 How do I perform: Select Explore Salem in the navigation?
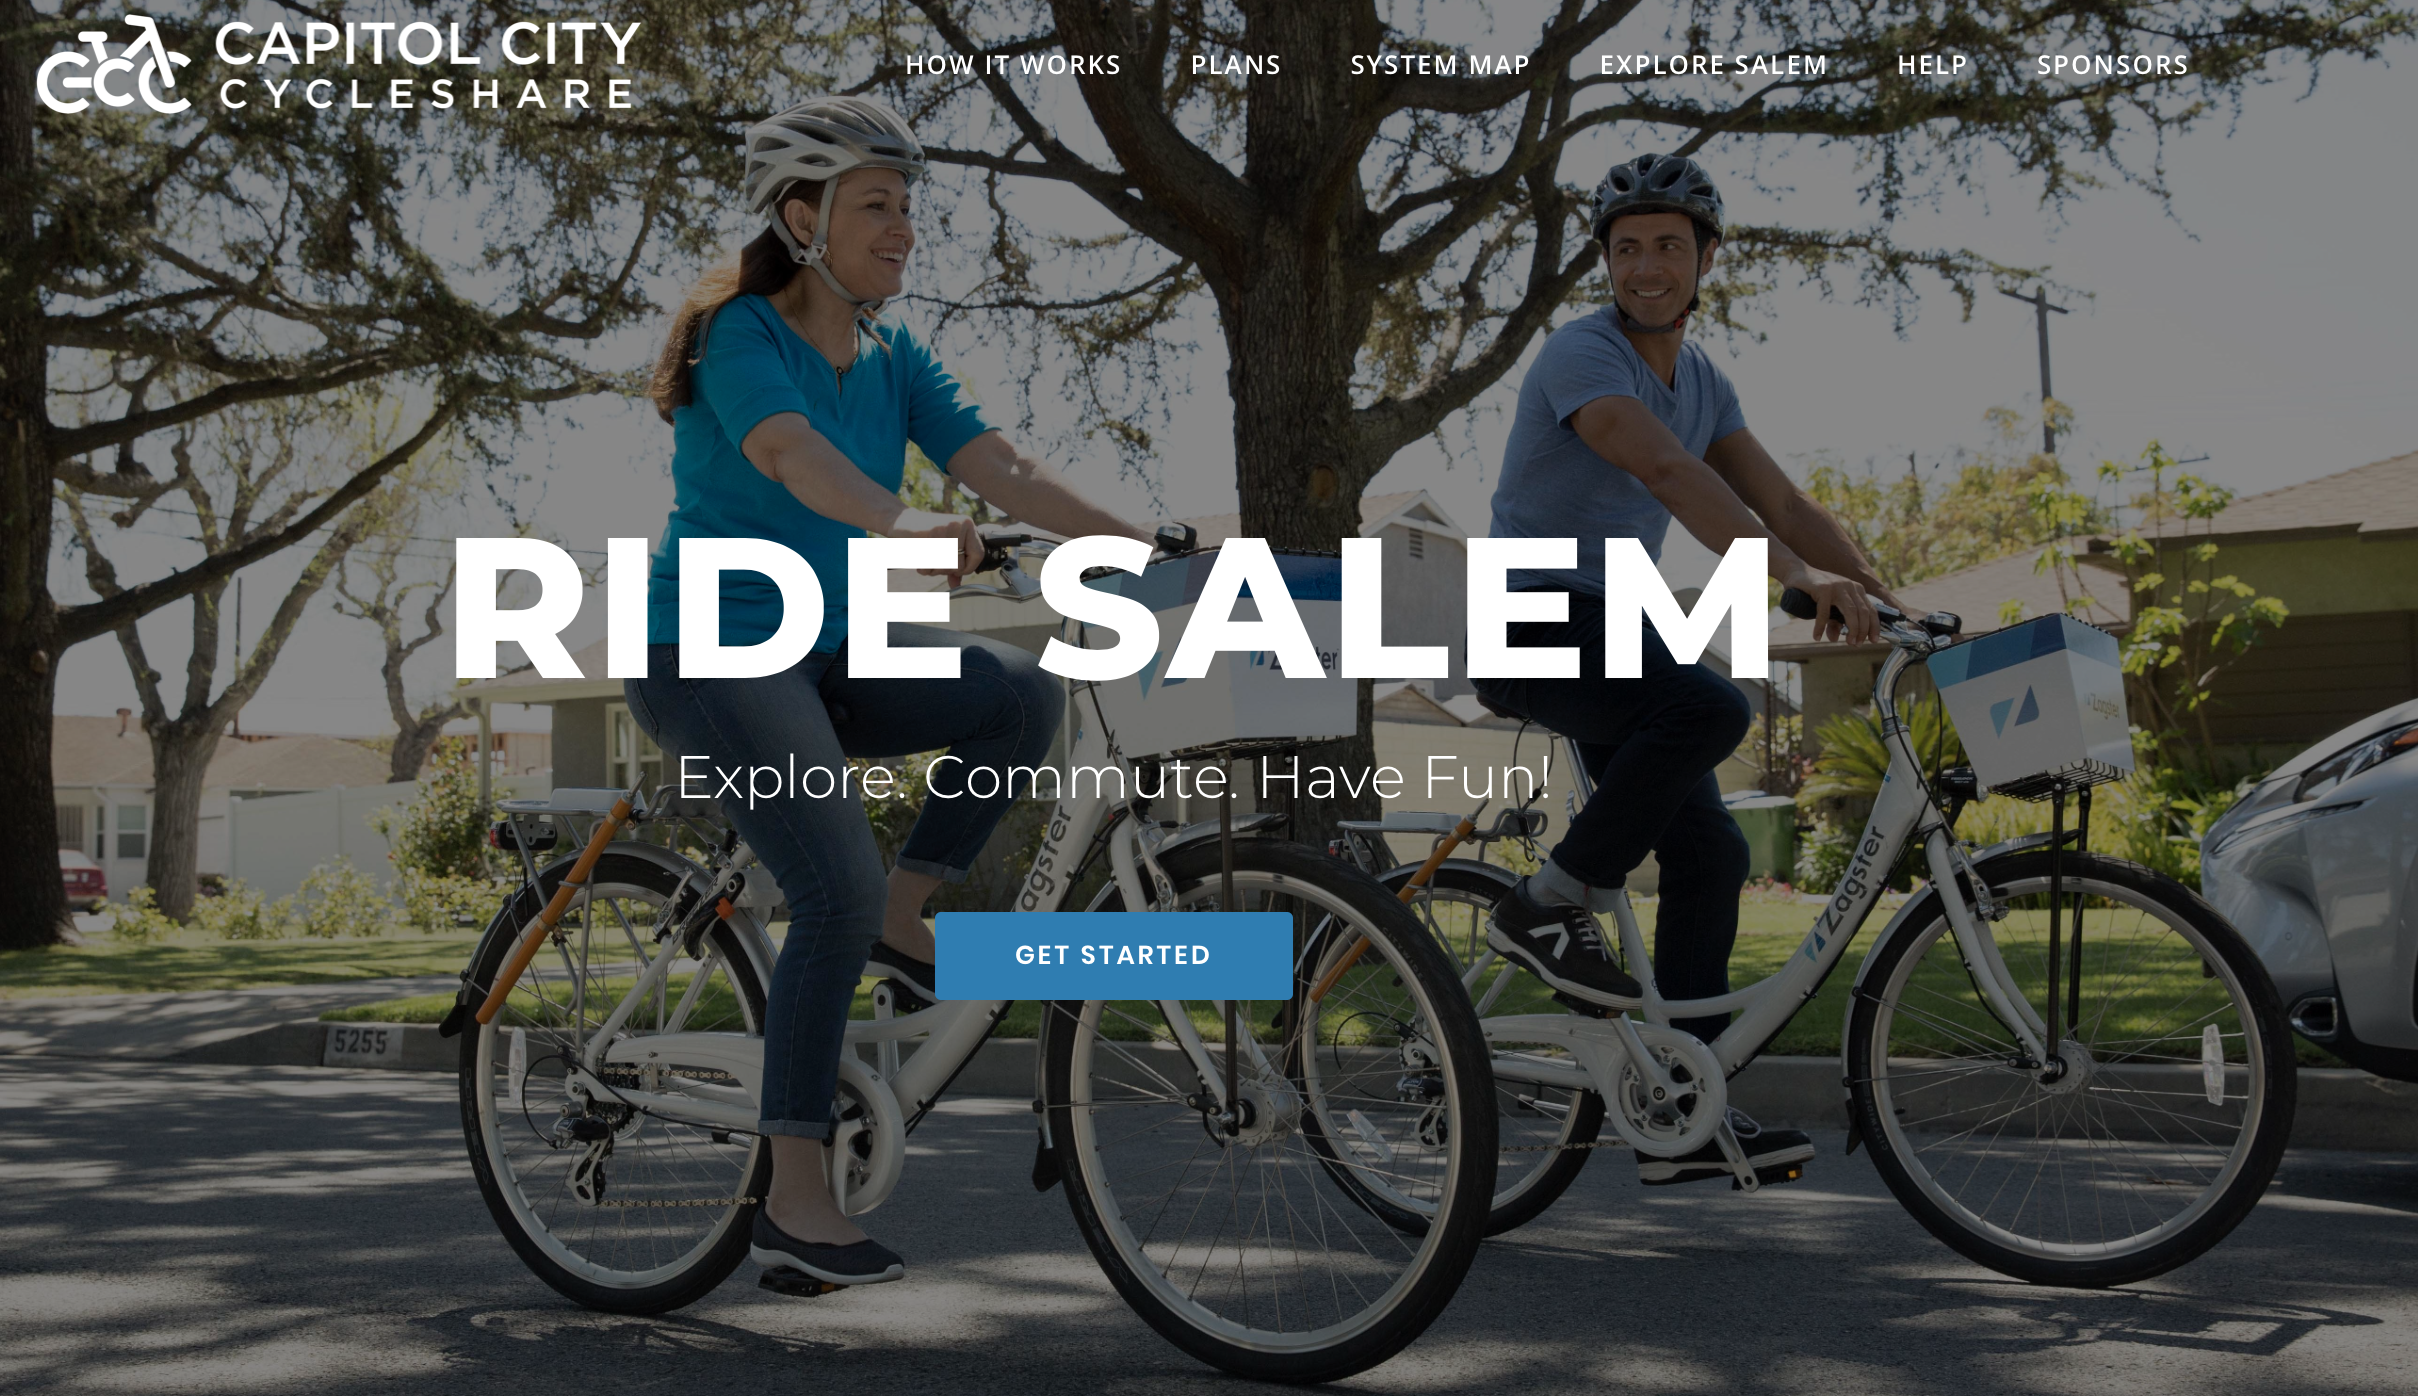tap(1714, 65)
